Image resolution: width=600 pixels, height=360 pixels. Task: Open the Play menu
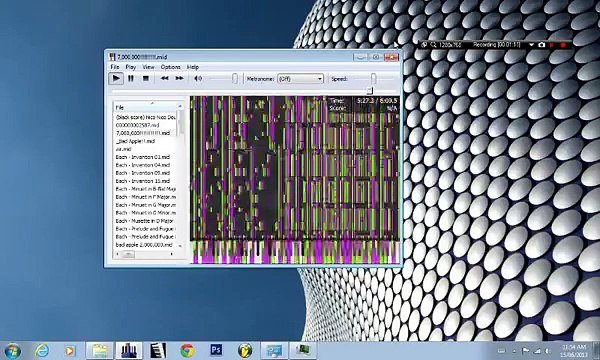[130, 67]
